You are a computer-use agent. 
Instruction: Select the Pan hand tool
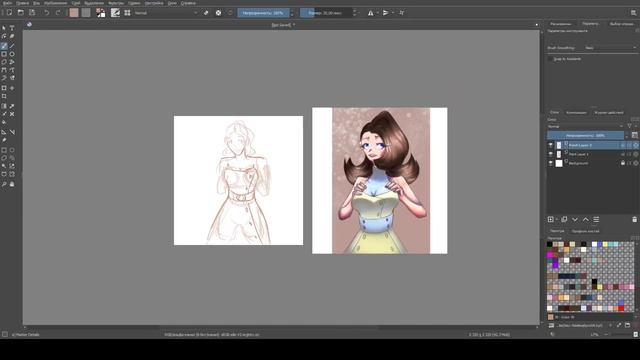(x=12, y=184)
